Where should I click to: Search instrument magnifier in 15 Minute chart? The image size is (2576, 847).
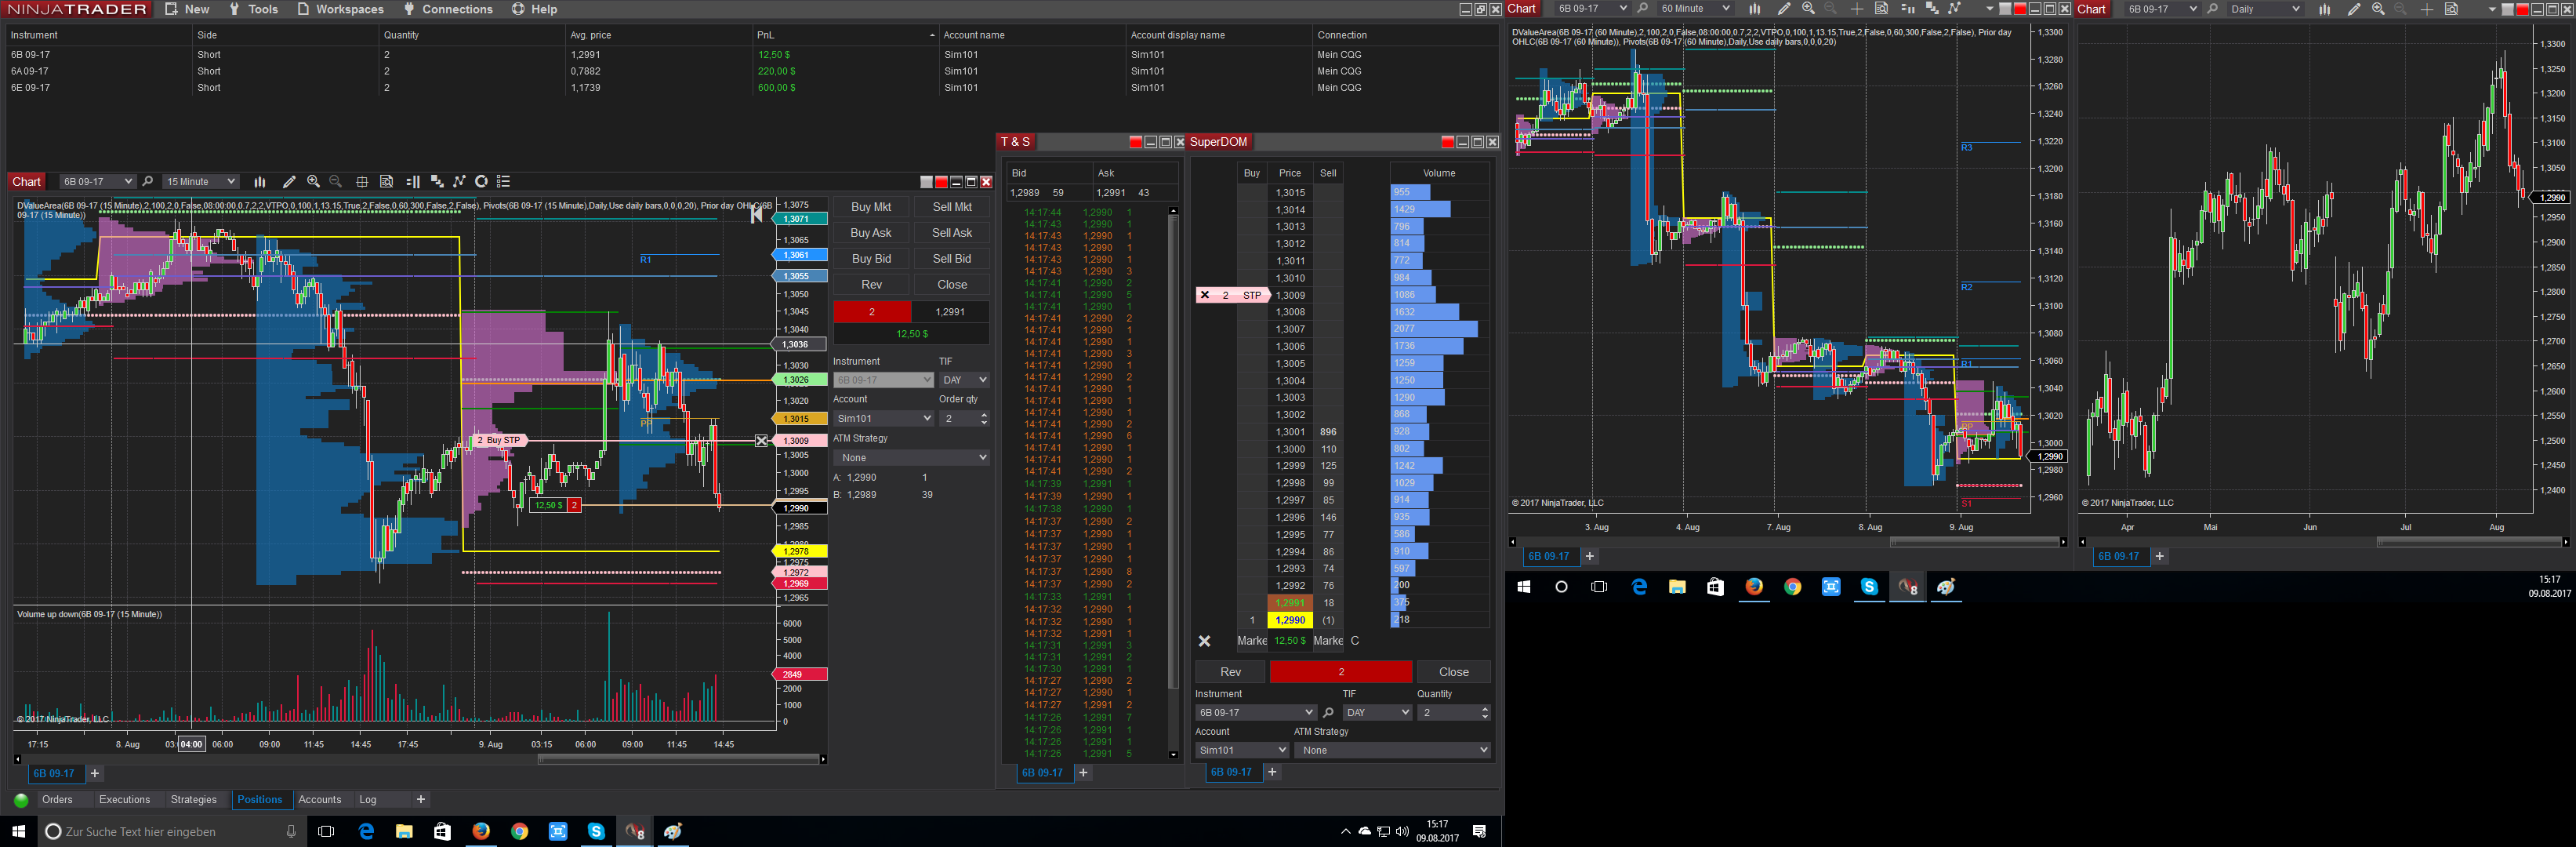148,182
